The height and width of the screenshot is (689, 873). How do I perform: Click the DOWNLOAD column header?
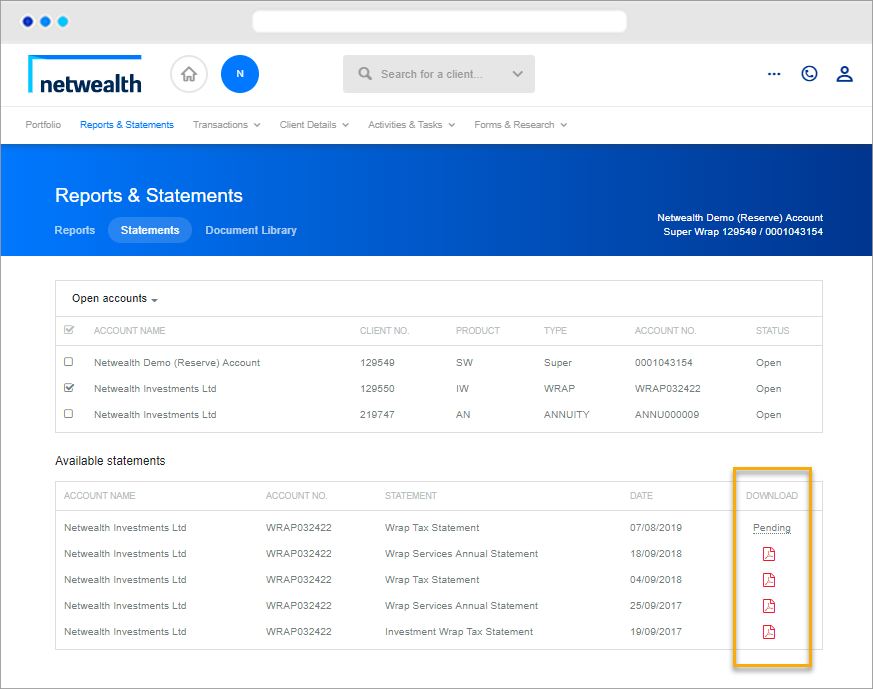[772, 495]
